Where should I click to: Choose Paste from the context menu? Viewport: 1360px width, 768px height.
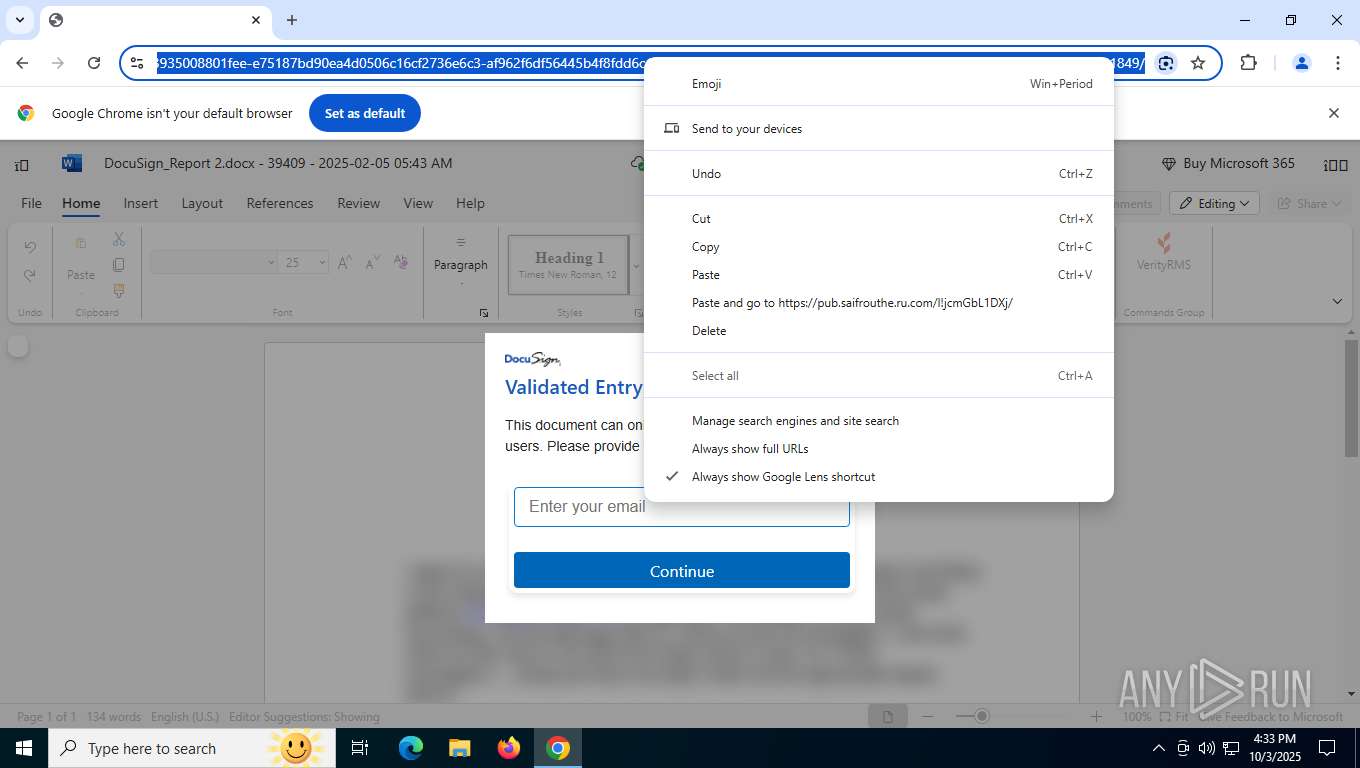click(879, 275)
